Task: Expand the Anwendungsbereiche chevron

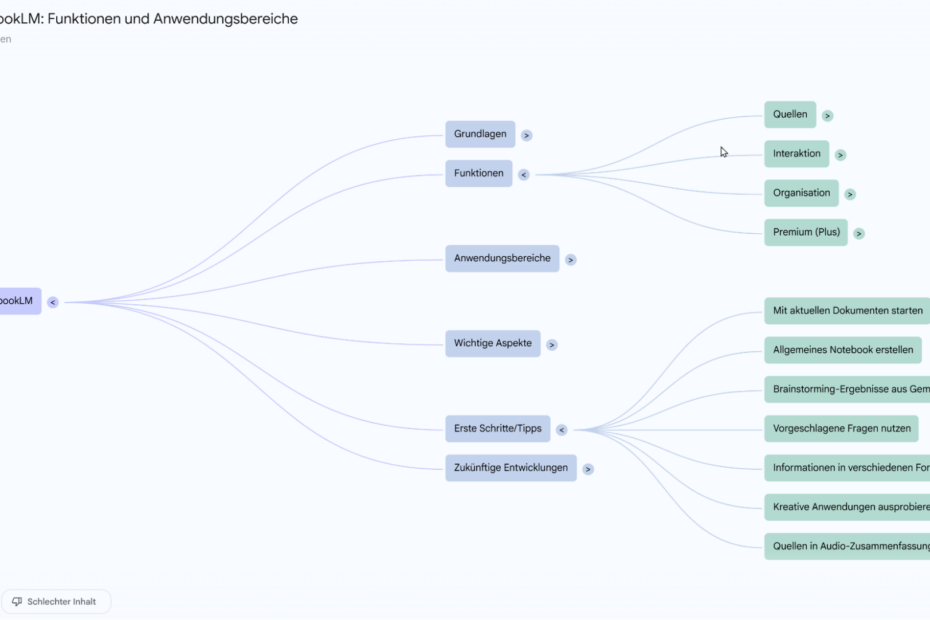Action: pos(571,260)
